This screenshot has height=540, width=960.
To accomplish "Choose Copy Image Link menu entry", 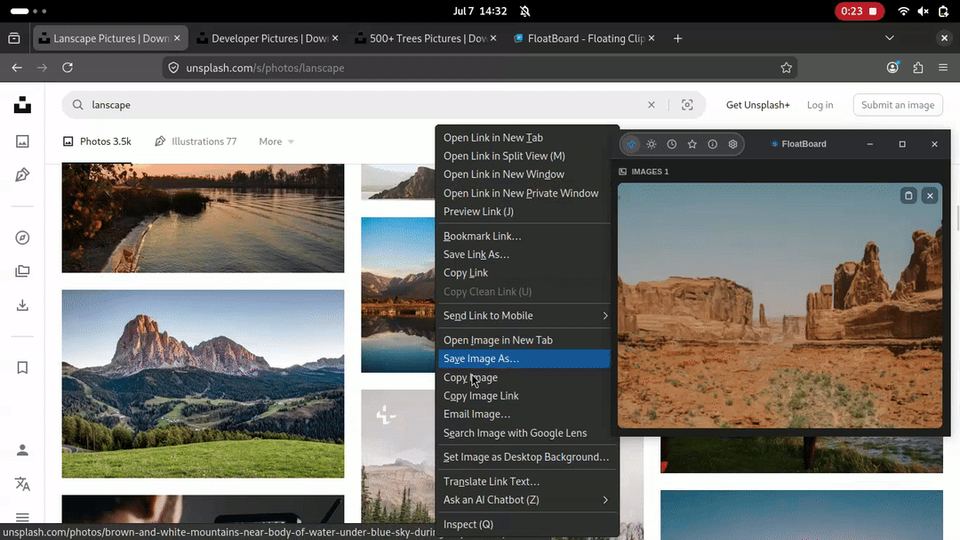I will 524,396.
